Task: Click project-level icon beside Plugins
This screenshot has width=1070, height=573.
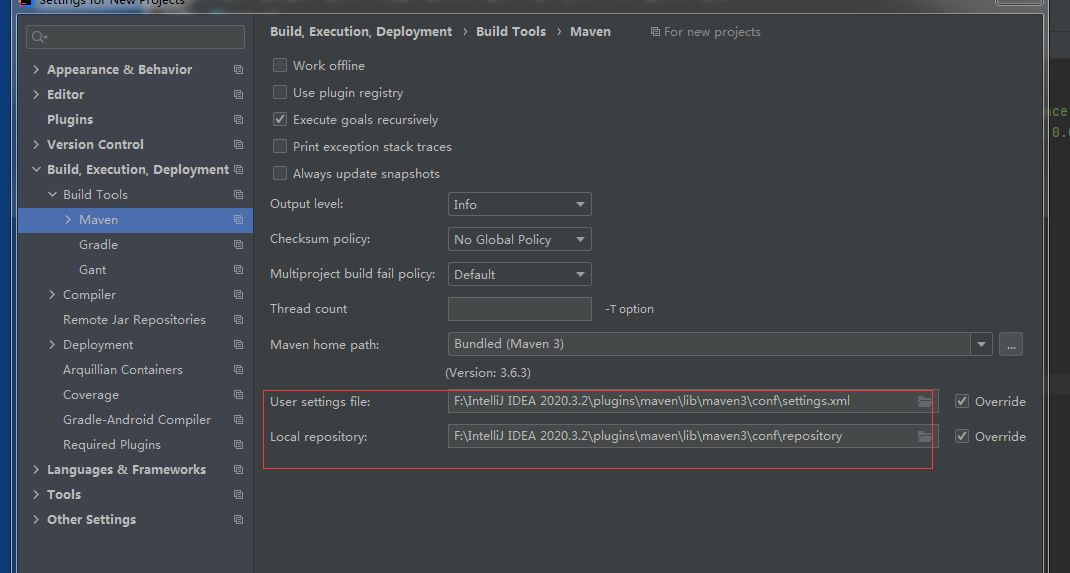Action: click(238, 119)
